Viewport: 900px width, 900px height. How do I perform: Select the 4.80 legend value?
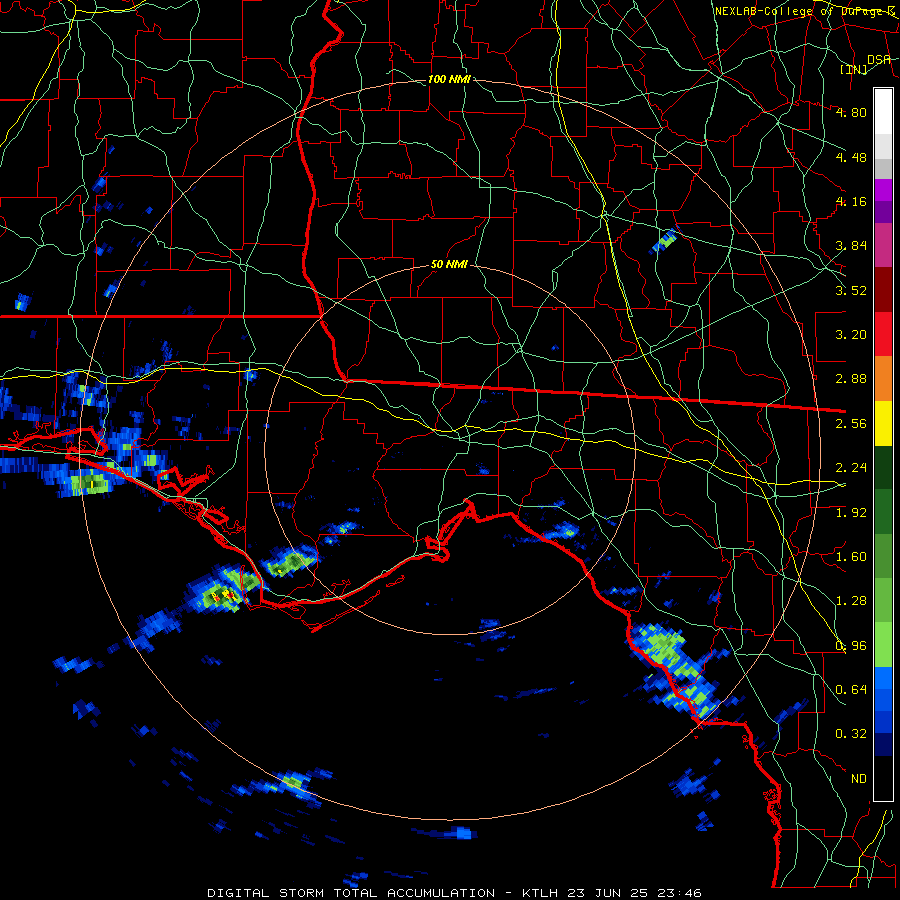(851, 112)
